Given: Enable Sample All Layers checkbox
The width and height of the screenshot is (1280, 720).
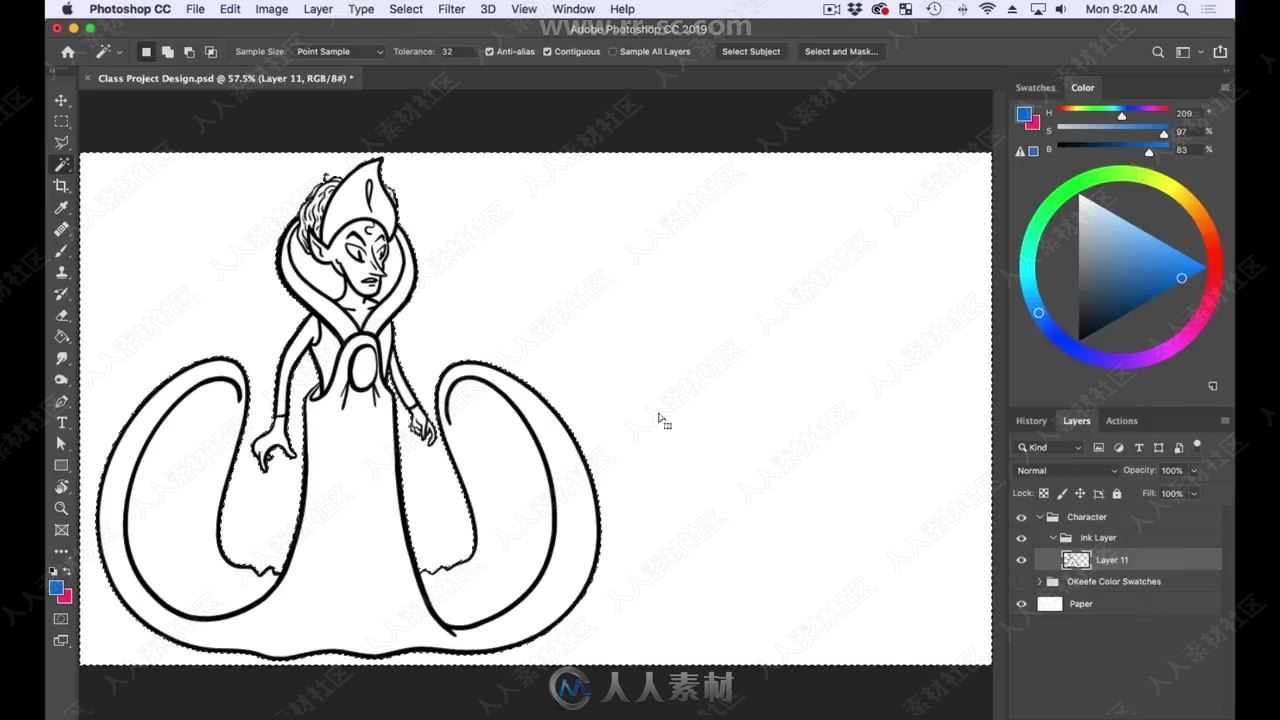Looking at the screenshot, I should click(x=612, y=52).
